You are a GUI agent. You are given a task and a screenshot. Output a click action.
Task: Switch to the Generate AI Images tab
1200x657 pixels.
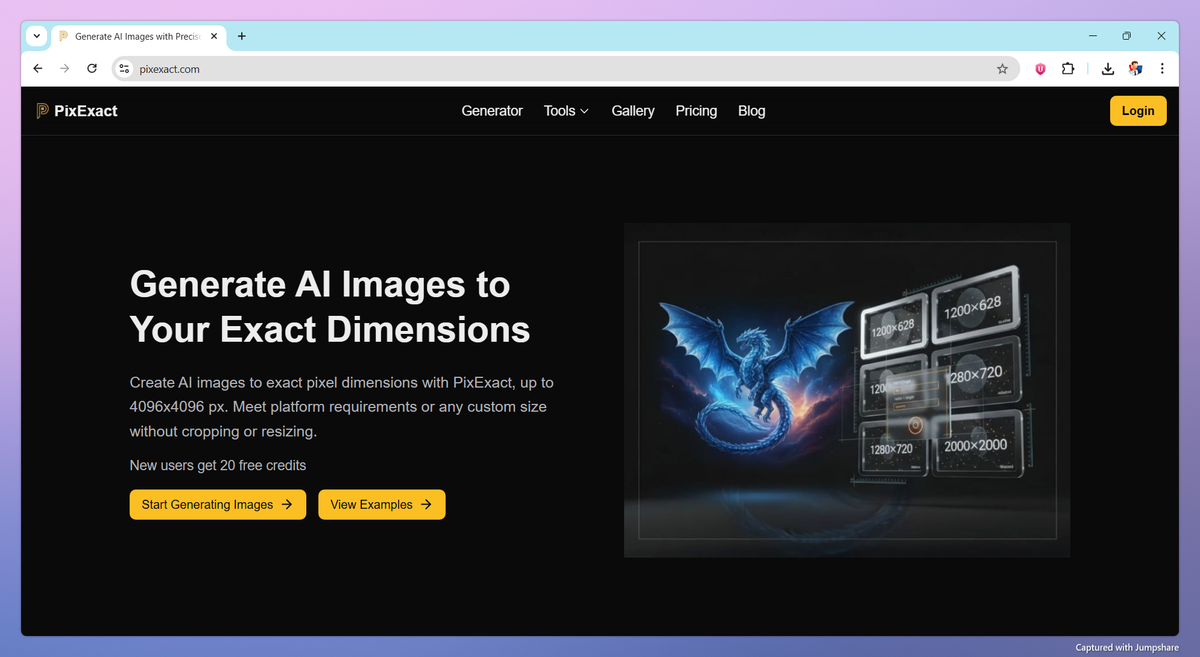point(137,36)
